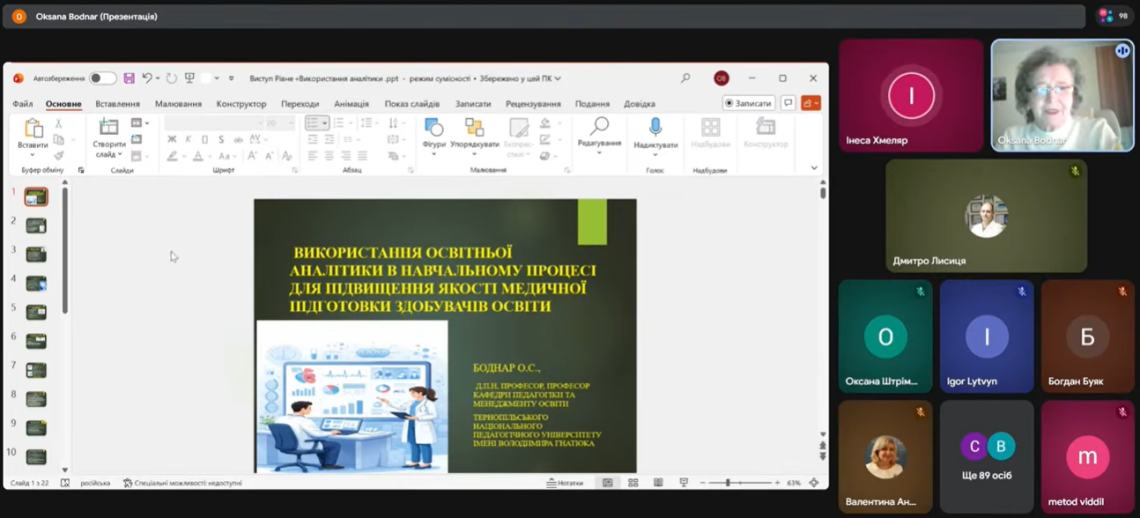Click the purple Save disk icon
The image size is (1140, 518).
click(129, 78)
